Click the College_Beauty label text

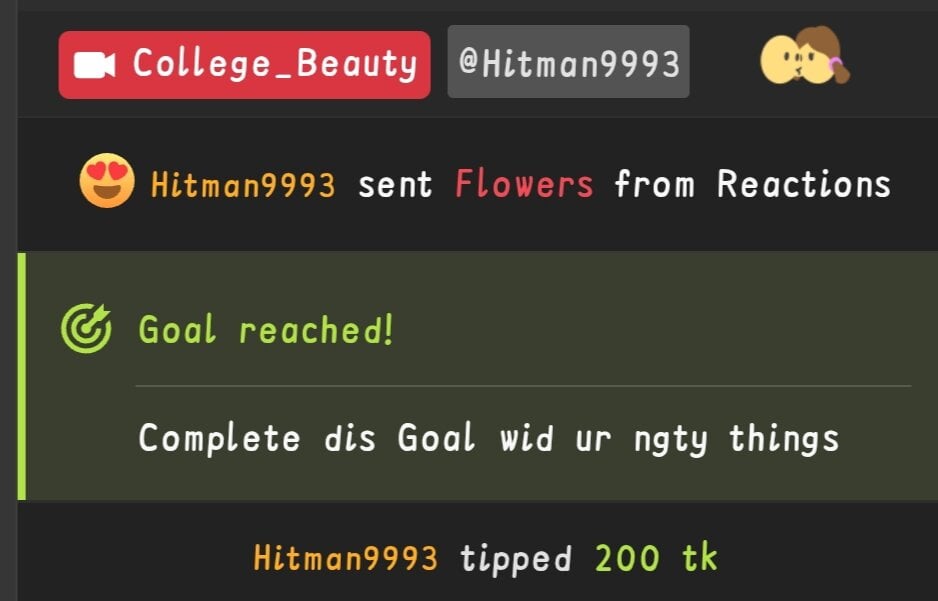[x=275, y=64]
